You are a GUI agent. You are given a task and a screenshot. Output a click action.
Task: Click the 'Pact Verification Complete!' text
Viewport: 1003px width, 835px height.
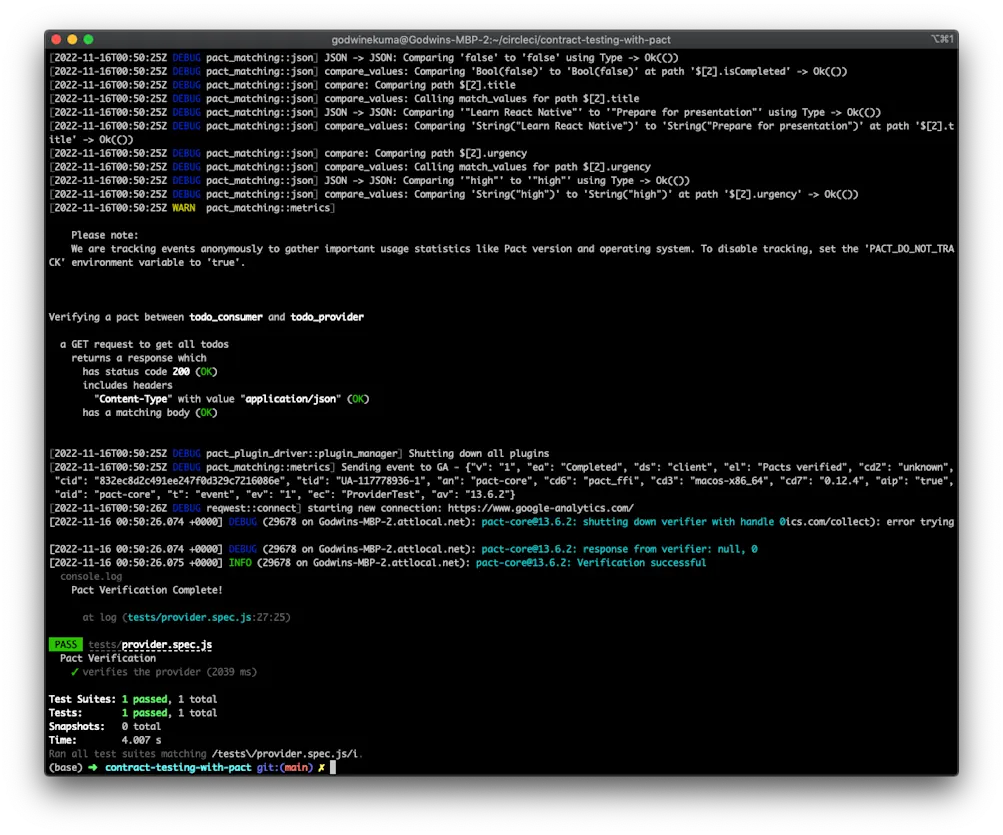pyautogui.click(x=146, y=590)
